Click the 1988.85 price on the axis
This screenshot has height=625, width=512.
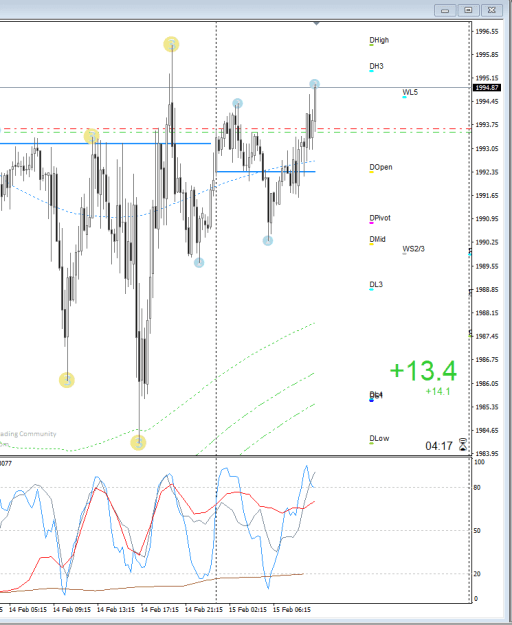click(486, 290)
